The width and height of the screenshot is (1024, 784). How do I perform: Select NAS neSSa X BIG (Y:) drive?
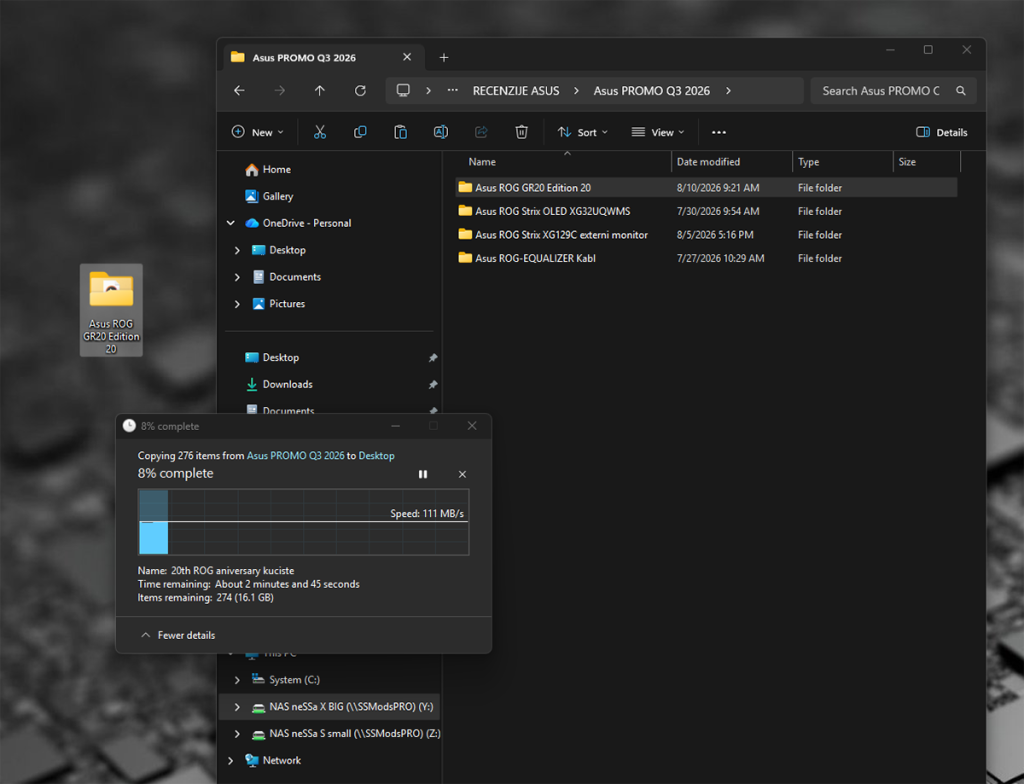[x=343, y=707]
